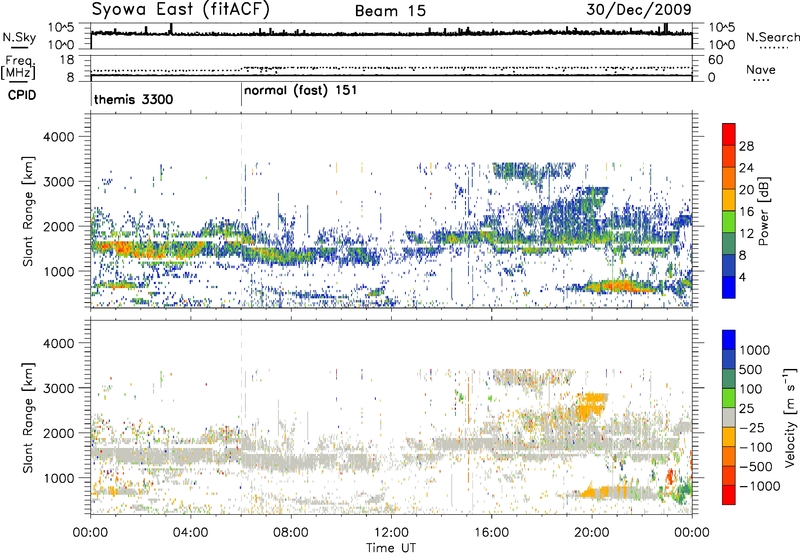Click the 'Velocity [m s-1]' colorbar title
Screen dimensions: 800x554
pyautogui.click(x=790, y=417)
